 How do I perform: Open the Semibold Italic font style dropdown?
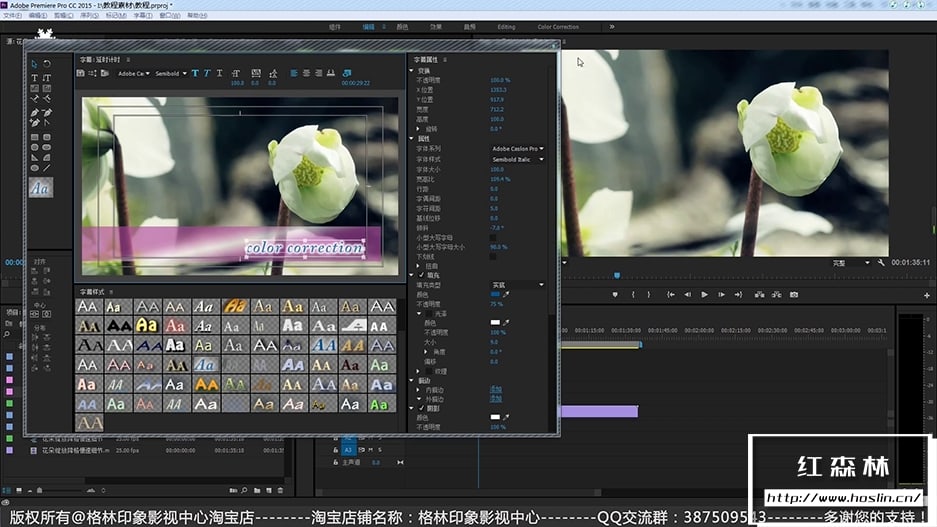pyautogui.click(x=518, y=160)
